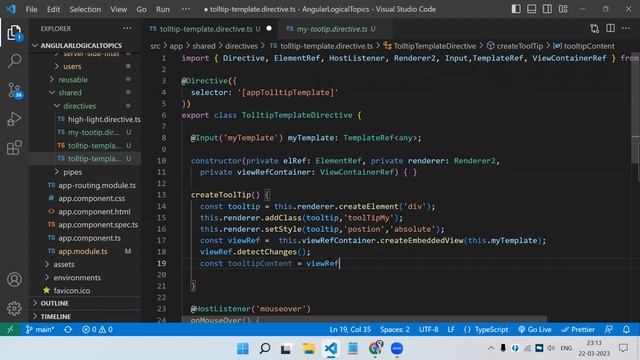Open problems errors and warnings count
This screenshot has height=360, width=640.
click(x=97, y=329)
